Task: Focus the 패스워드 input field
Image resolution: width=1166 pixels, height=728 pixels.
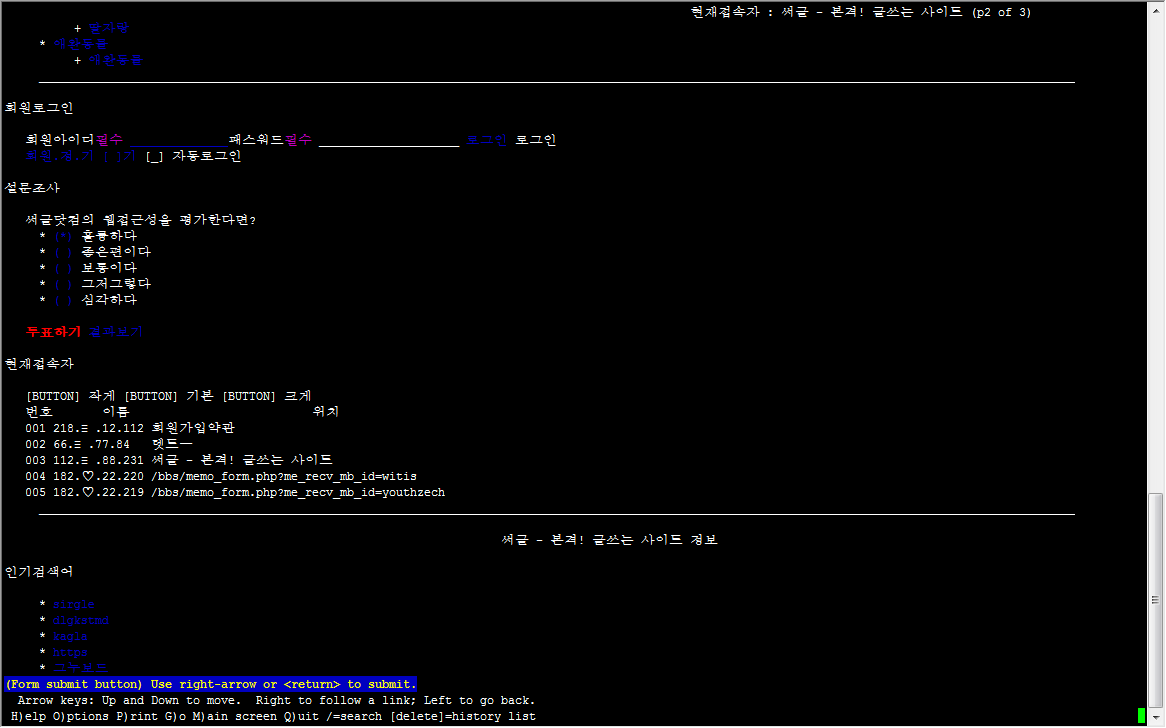Action: tap(389, 141)
